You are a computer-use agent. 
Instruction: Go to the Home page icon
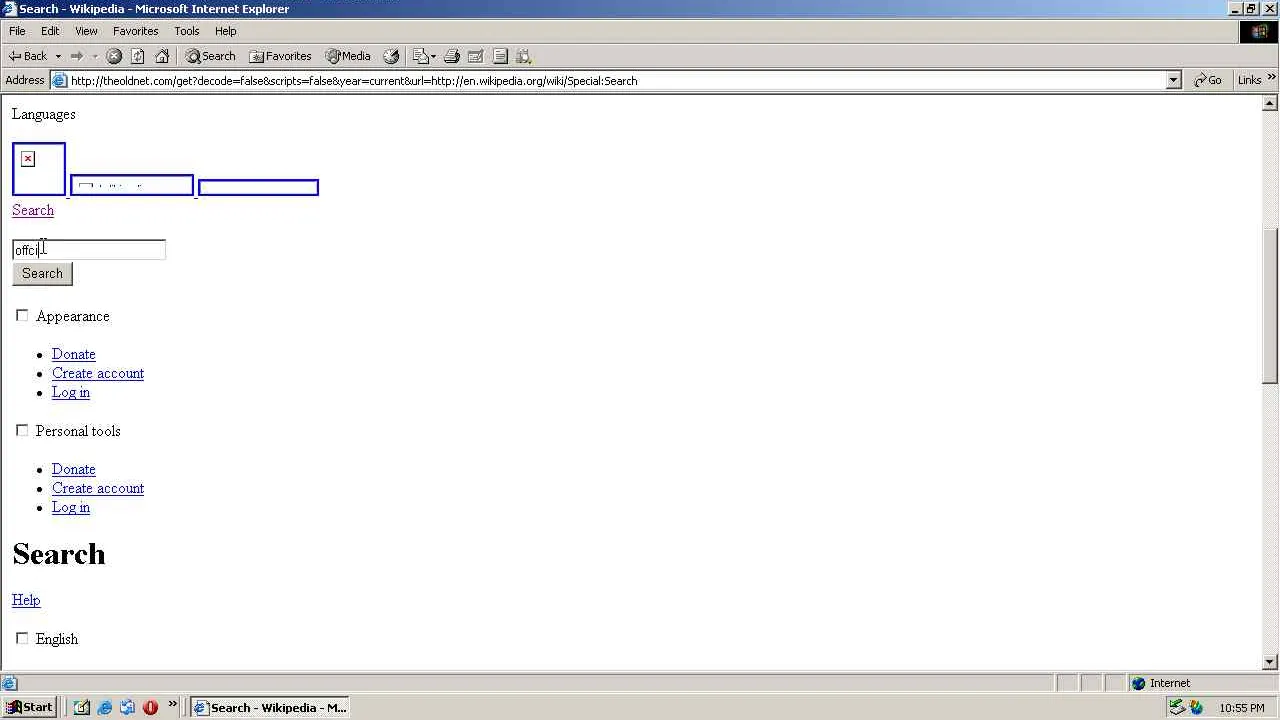[x=162, y=56]
